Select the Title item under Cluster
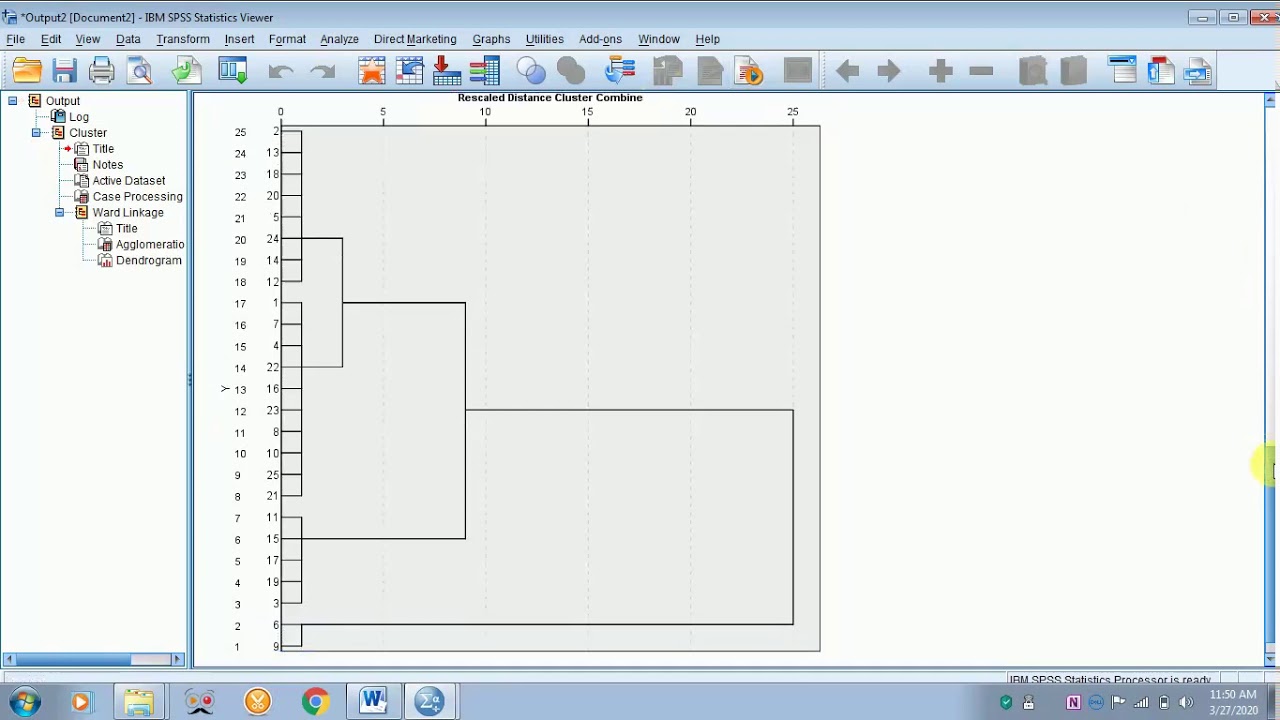This screenshot has width=1280, height=720. click(103, 149)
